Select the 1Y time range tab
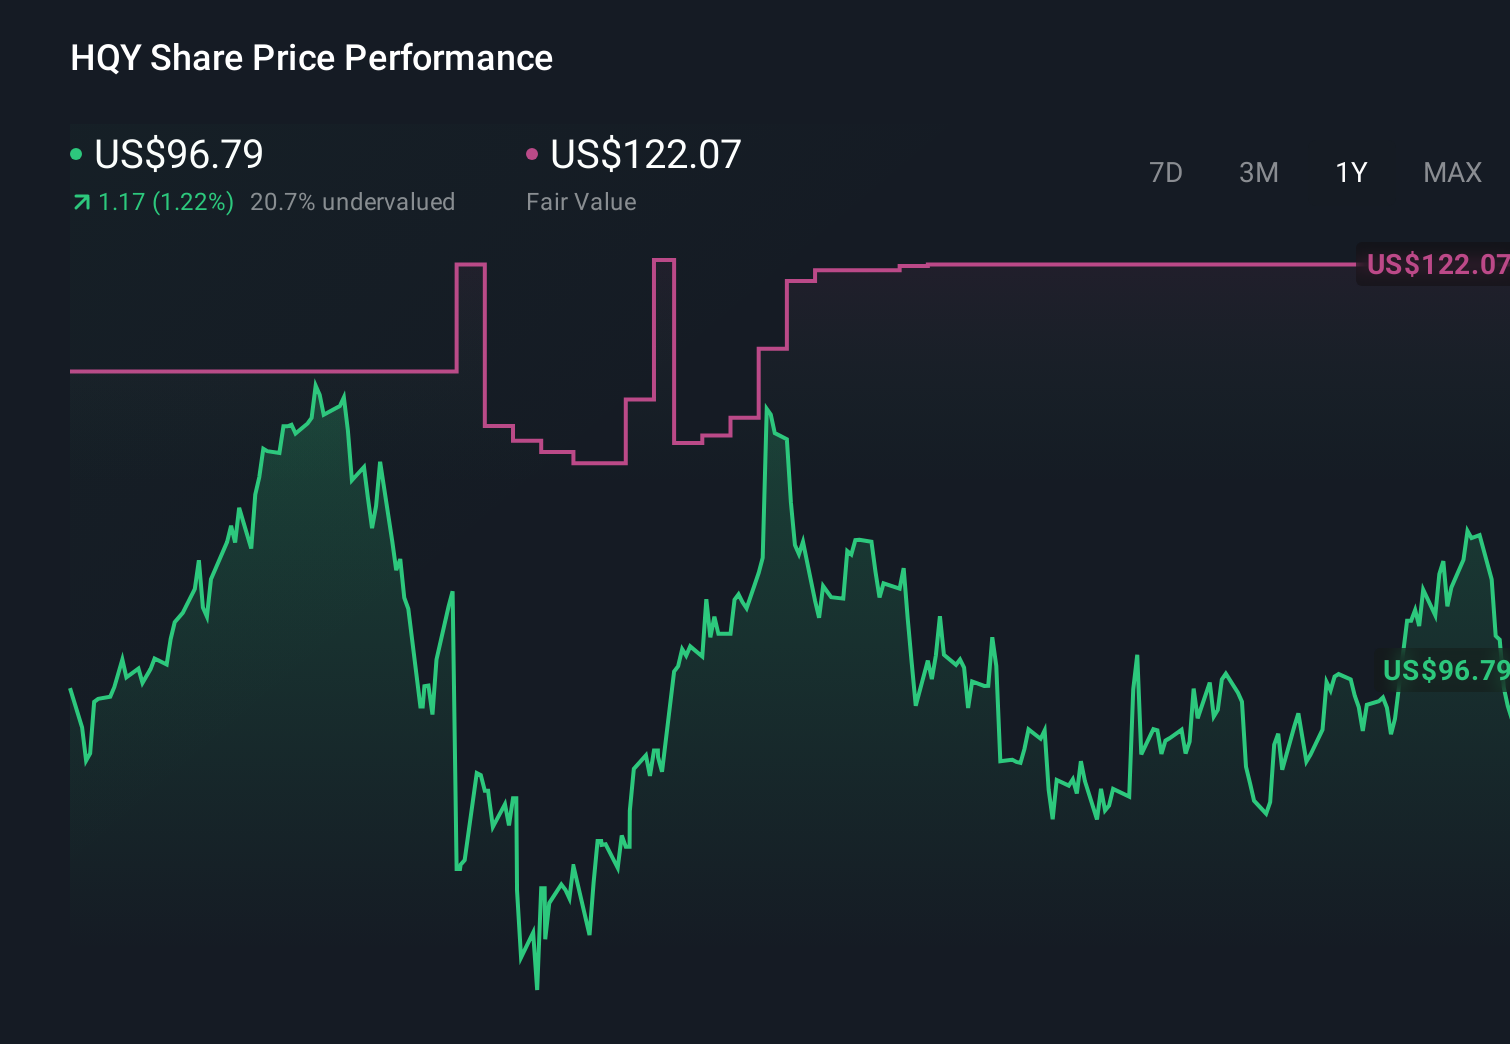This screenshot has width=1510, height=1044. click(x=1350, y=172)
